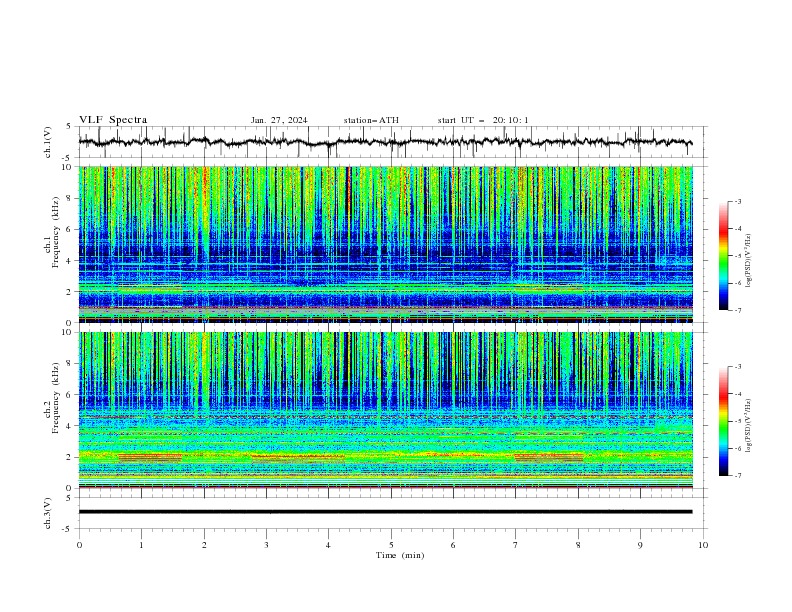Click the "start UT = 20:10:1" header text

(x=483, y=120)
